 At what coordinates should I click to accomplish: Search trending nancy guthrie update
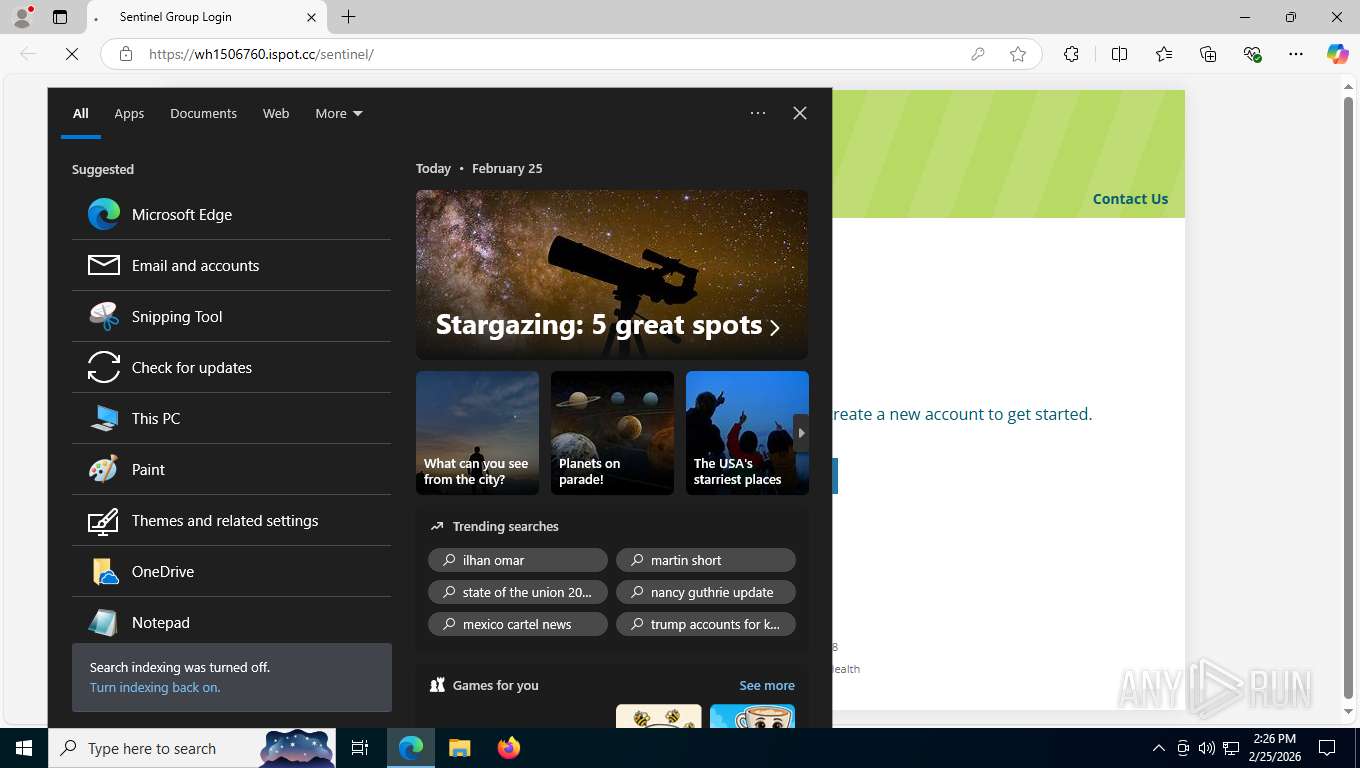(x=706, y=592)
